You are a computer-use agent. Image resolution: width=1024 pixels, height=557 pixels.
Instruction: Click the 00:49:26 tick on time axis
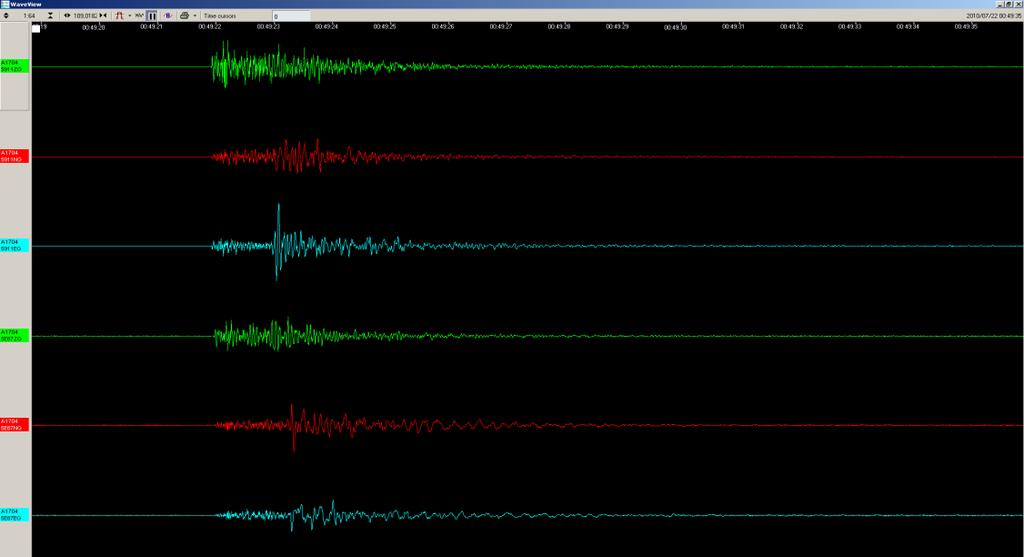point(443,27)
